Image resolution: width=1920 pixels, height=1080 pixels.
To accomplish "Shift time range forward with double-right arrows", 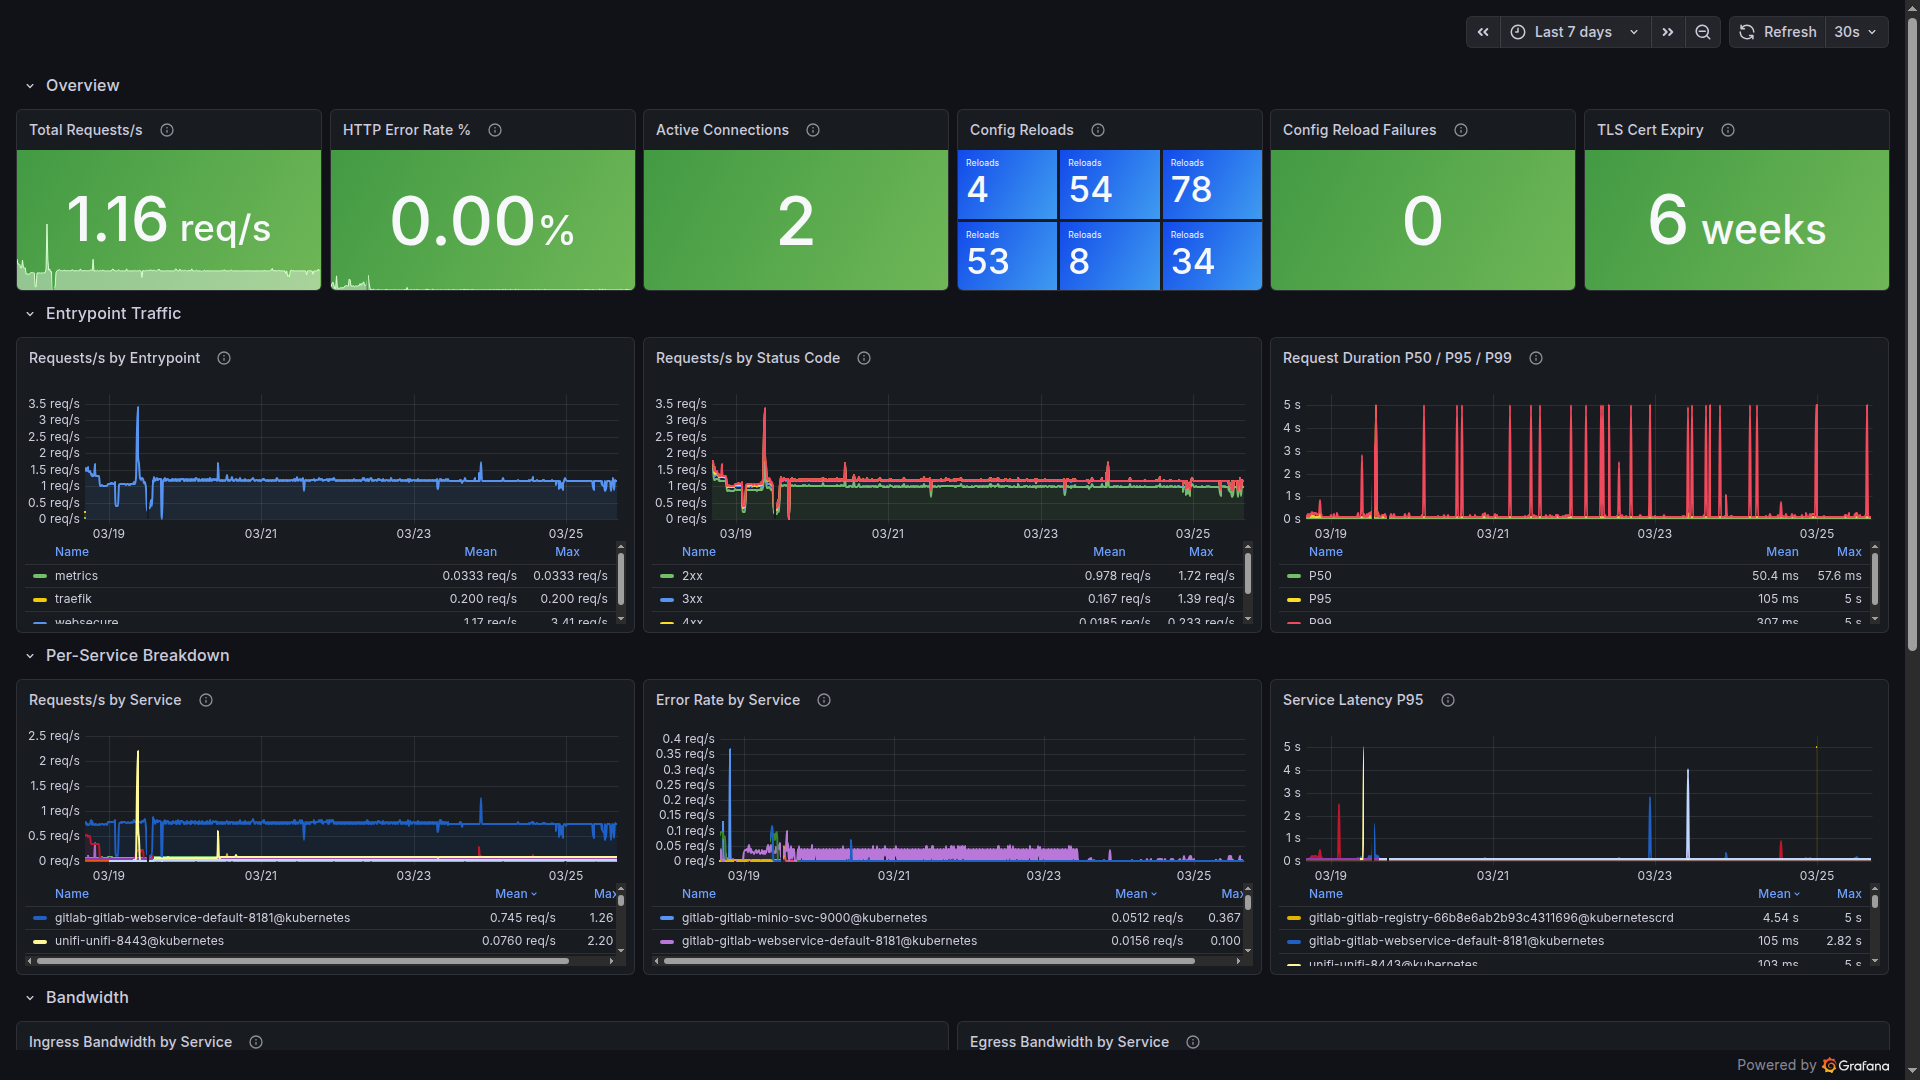I will 1667,32.
